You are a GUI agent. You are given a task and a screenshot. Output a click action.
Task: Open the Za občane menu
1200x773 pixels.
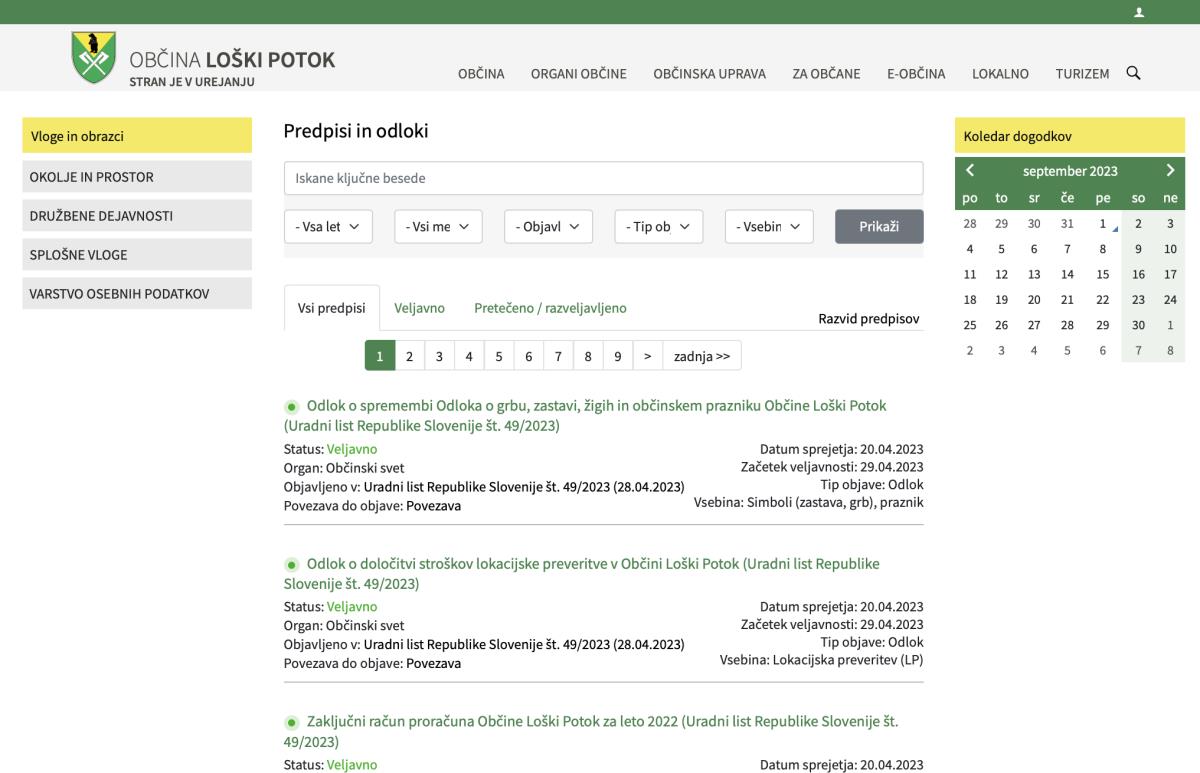pos(826,73)
